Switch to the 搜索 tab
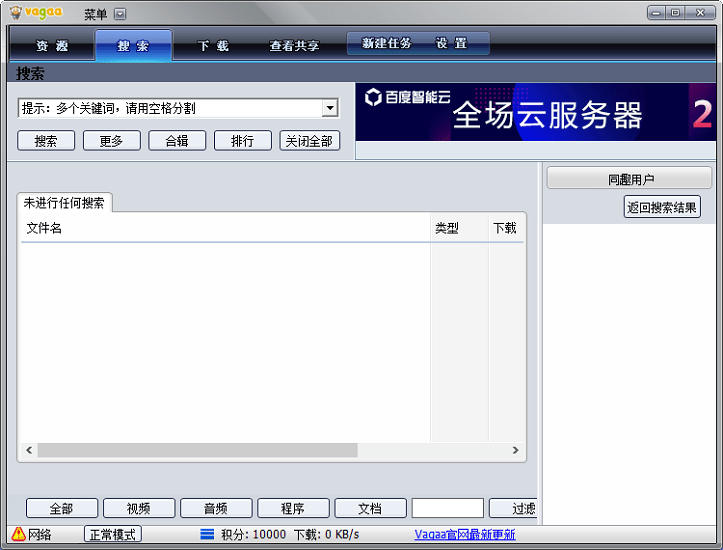This screenshot has width=723, height=550. pos(133,46)
